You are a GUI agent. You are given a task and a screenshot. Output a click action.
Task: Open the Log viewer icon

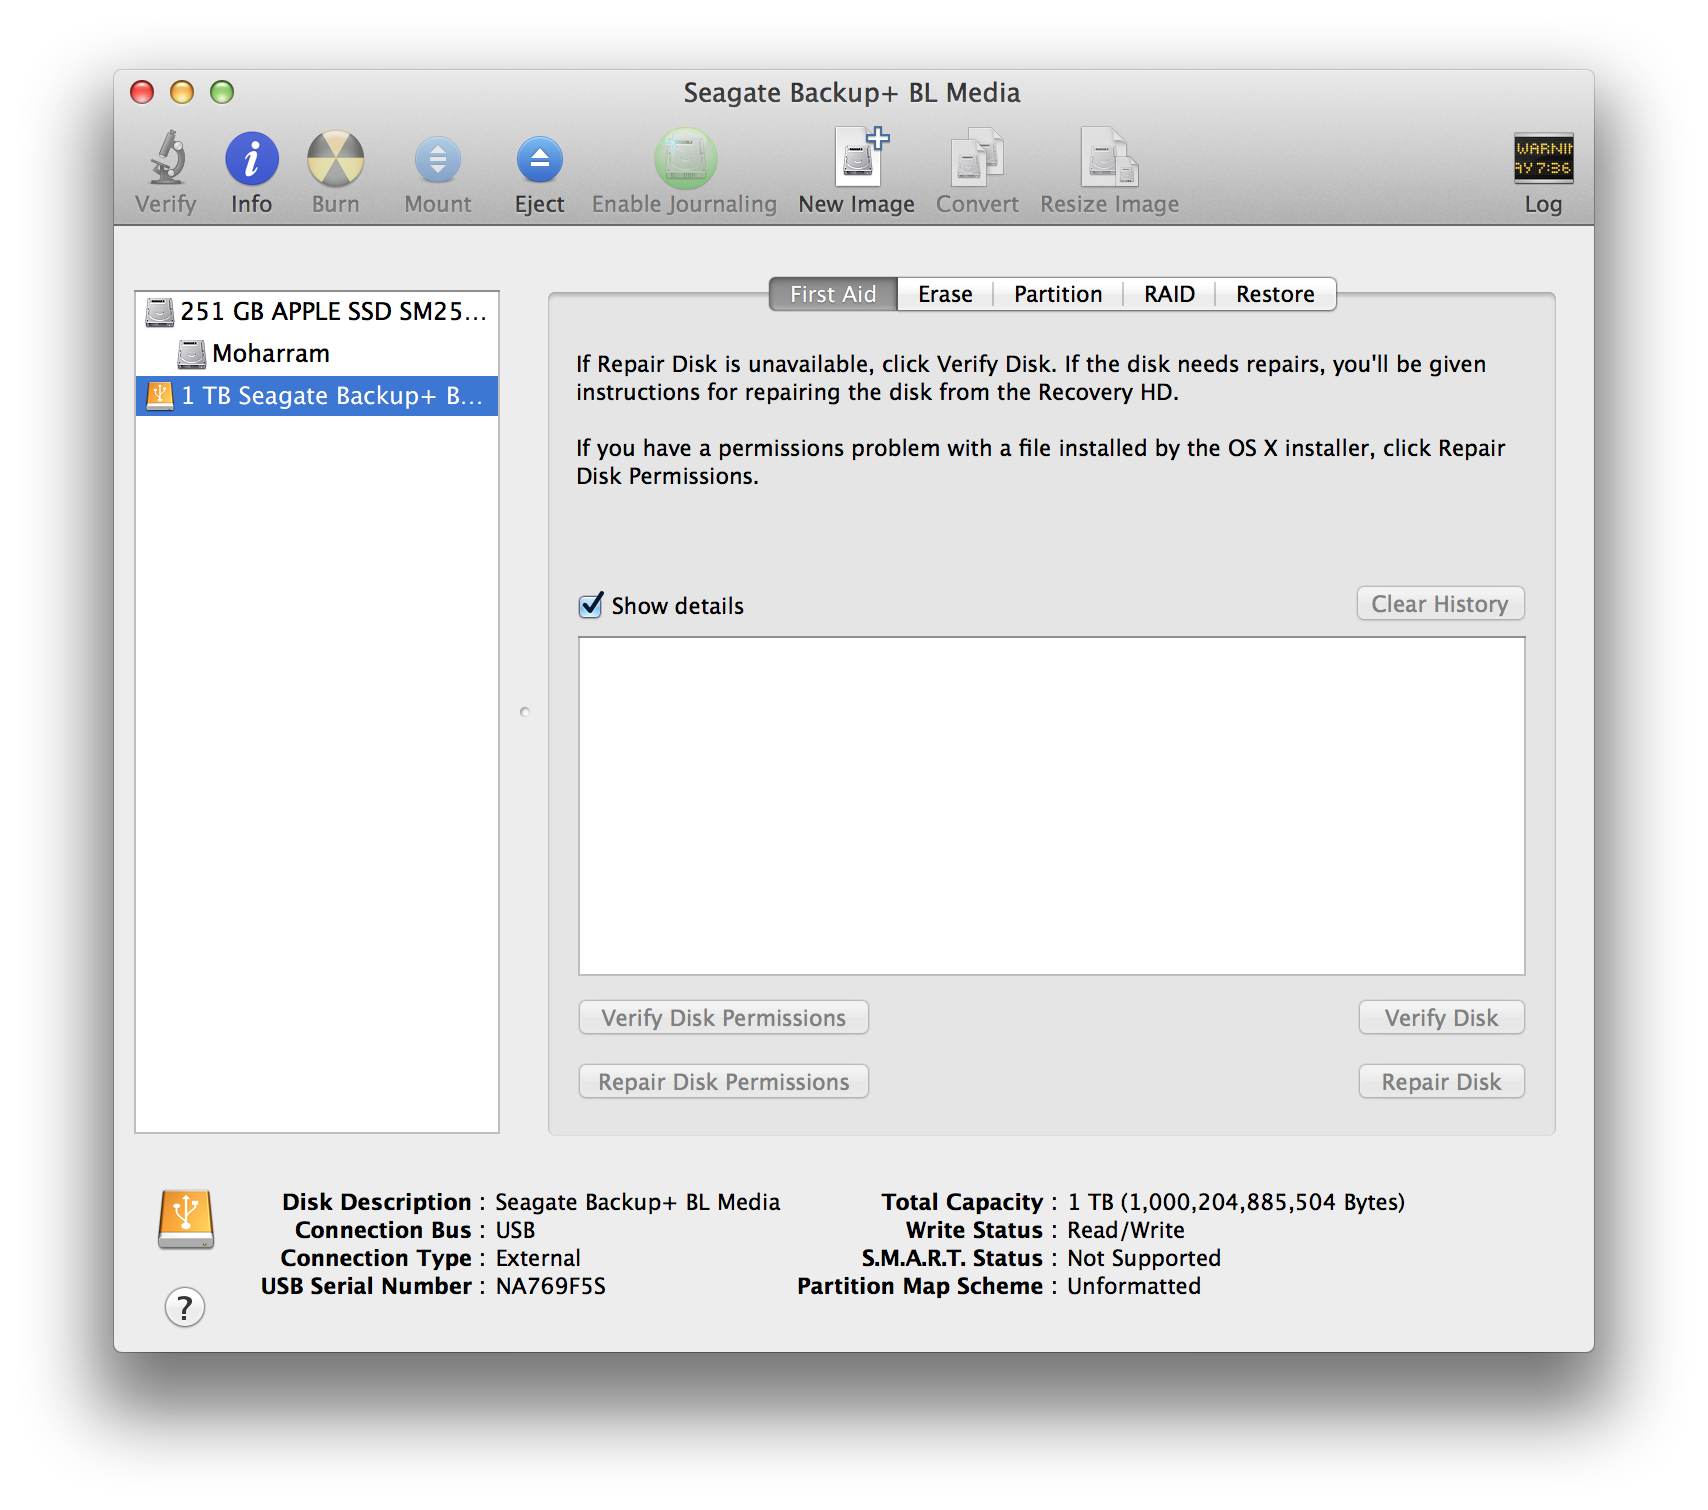click(x=1543, y=158)
